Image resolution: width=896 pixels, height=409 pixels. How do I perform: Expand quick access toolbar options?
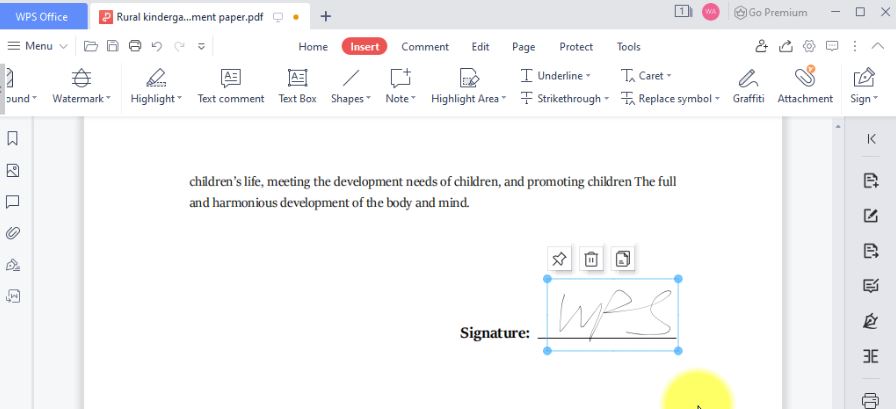click(201, 46)
